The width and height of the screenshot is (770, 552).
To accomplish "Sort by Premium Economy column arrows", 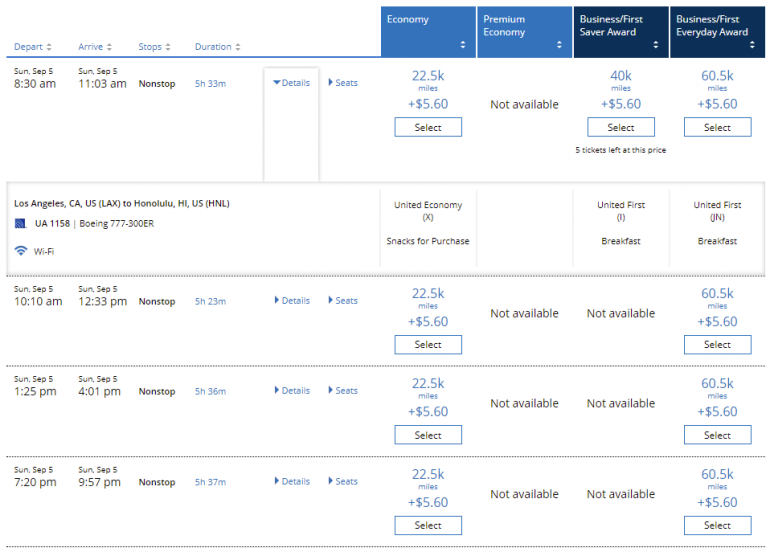I will coord(559,45).
